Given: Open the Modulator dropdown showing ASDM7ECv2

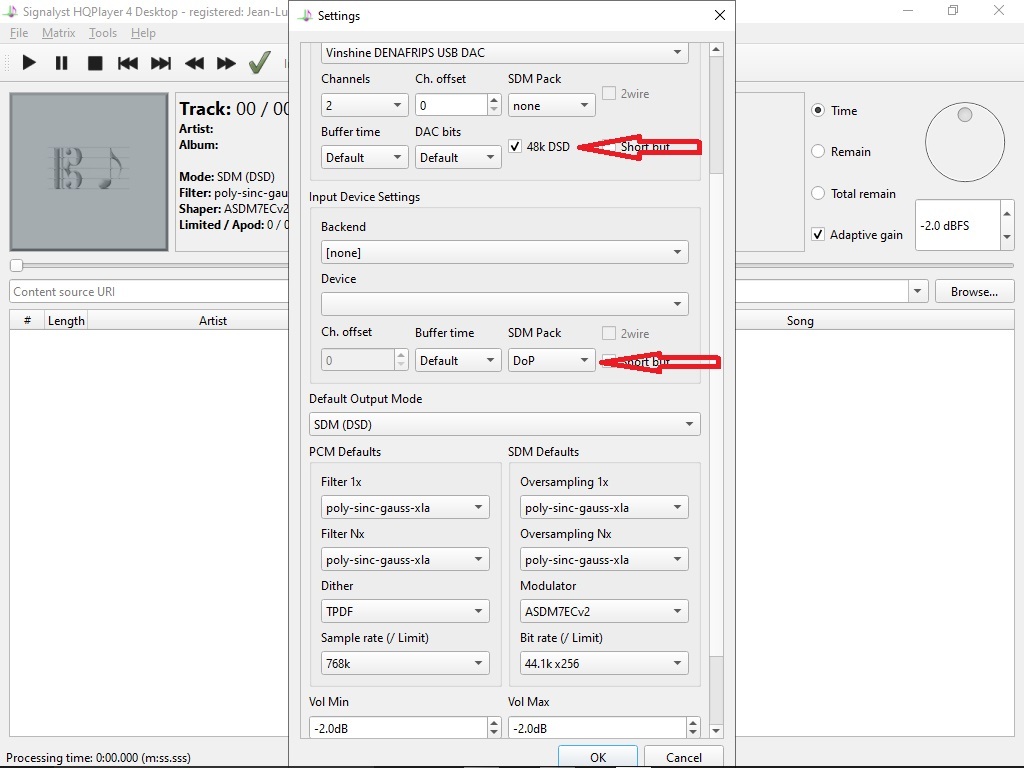Looking at the screenshot, I should point(604,611).
